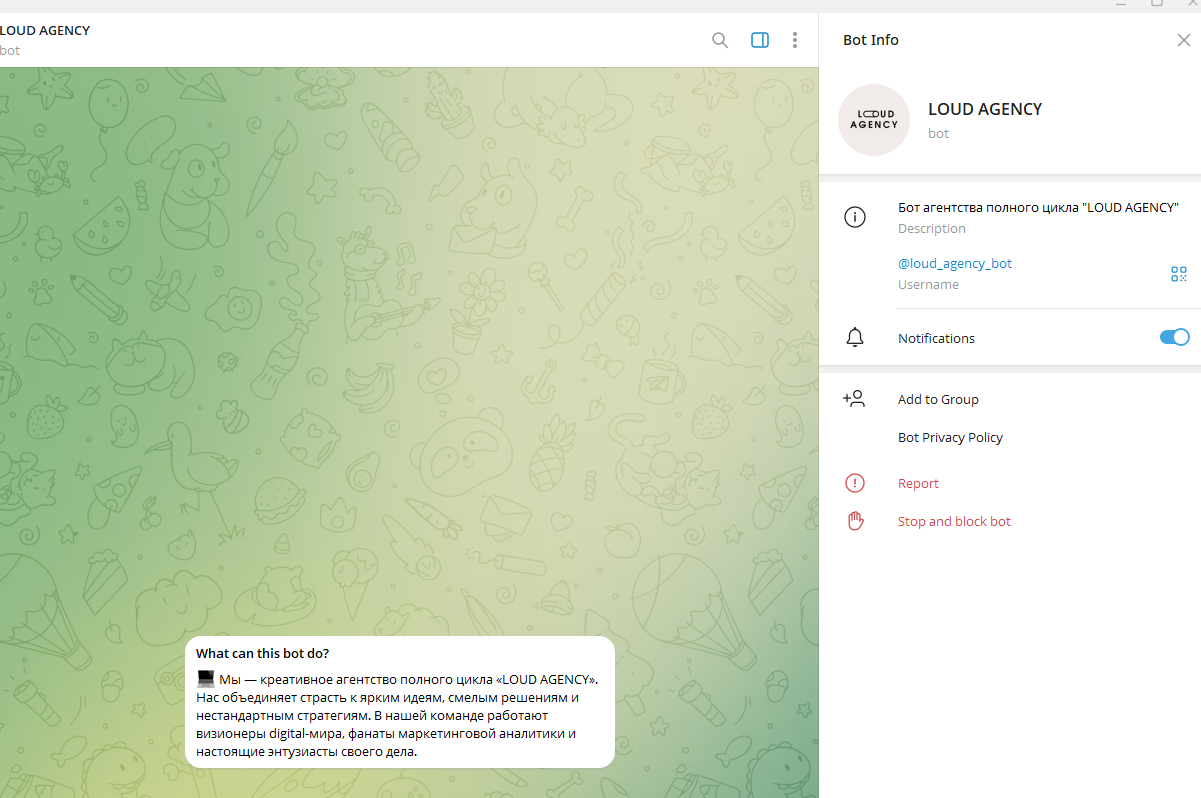
Task: Disable the Notifications switch
Action: (1174, 338)
